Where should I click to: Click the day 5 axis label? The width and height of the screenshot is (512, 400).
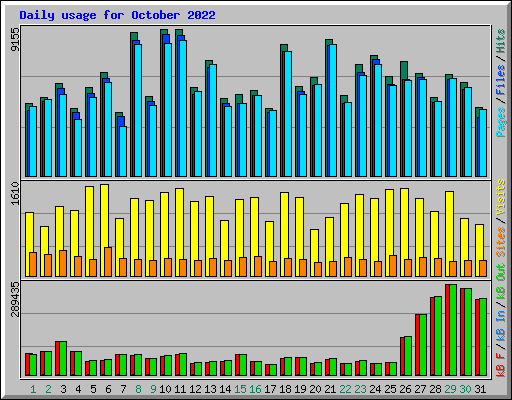(93, 389)
